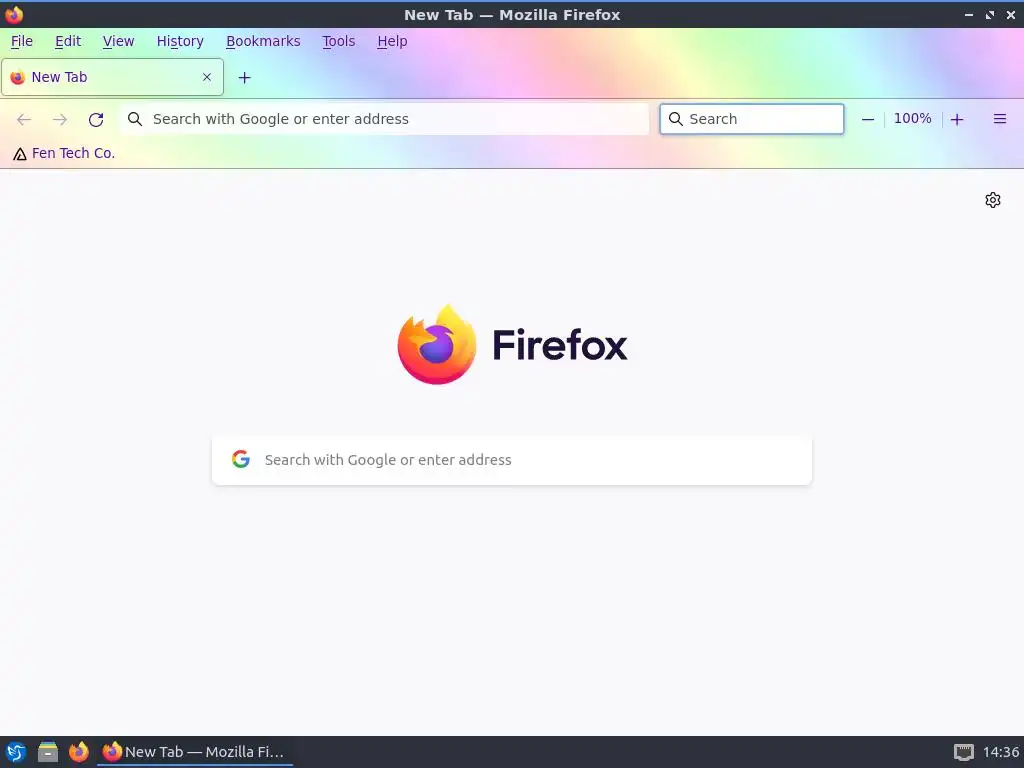Viewport: 1024px width, 768px height.
Task: Click the magnifier icon in address bar
Action: point(135,119)
